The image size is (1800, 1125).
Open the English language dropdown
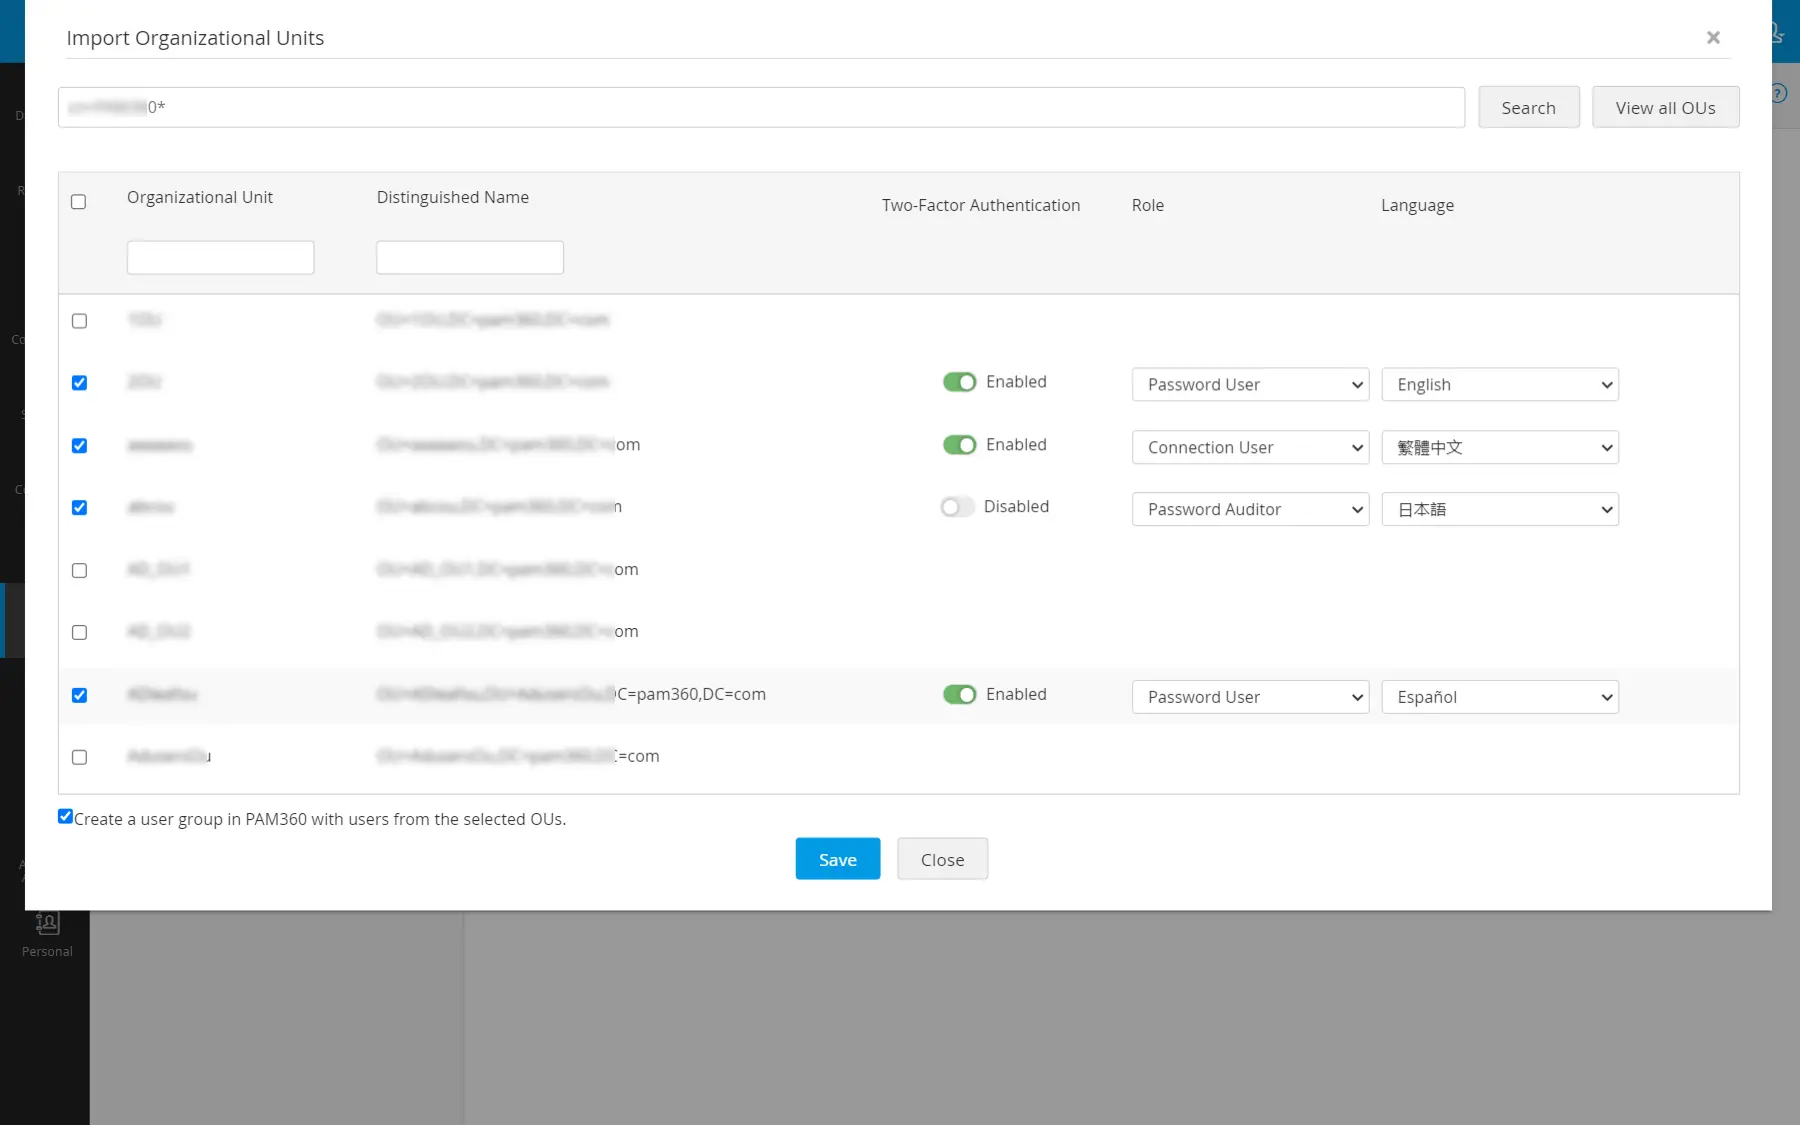[x=1499, y=384]
